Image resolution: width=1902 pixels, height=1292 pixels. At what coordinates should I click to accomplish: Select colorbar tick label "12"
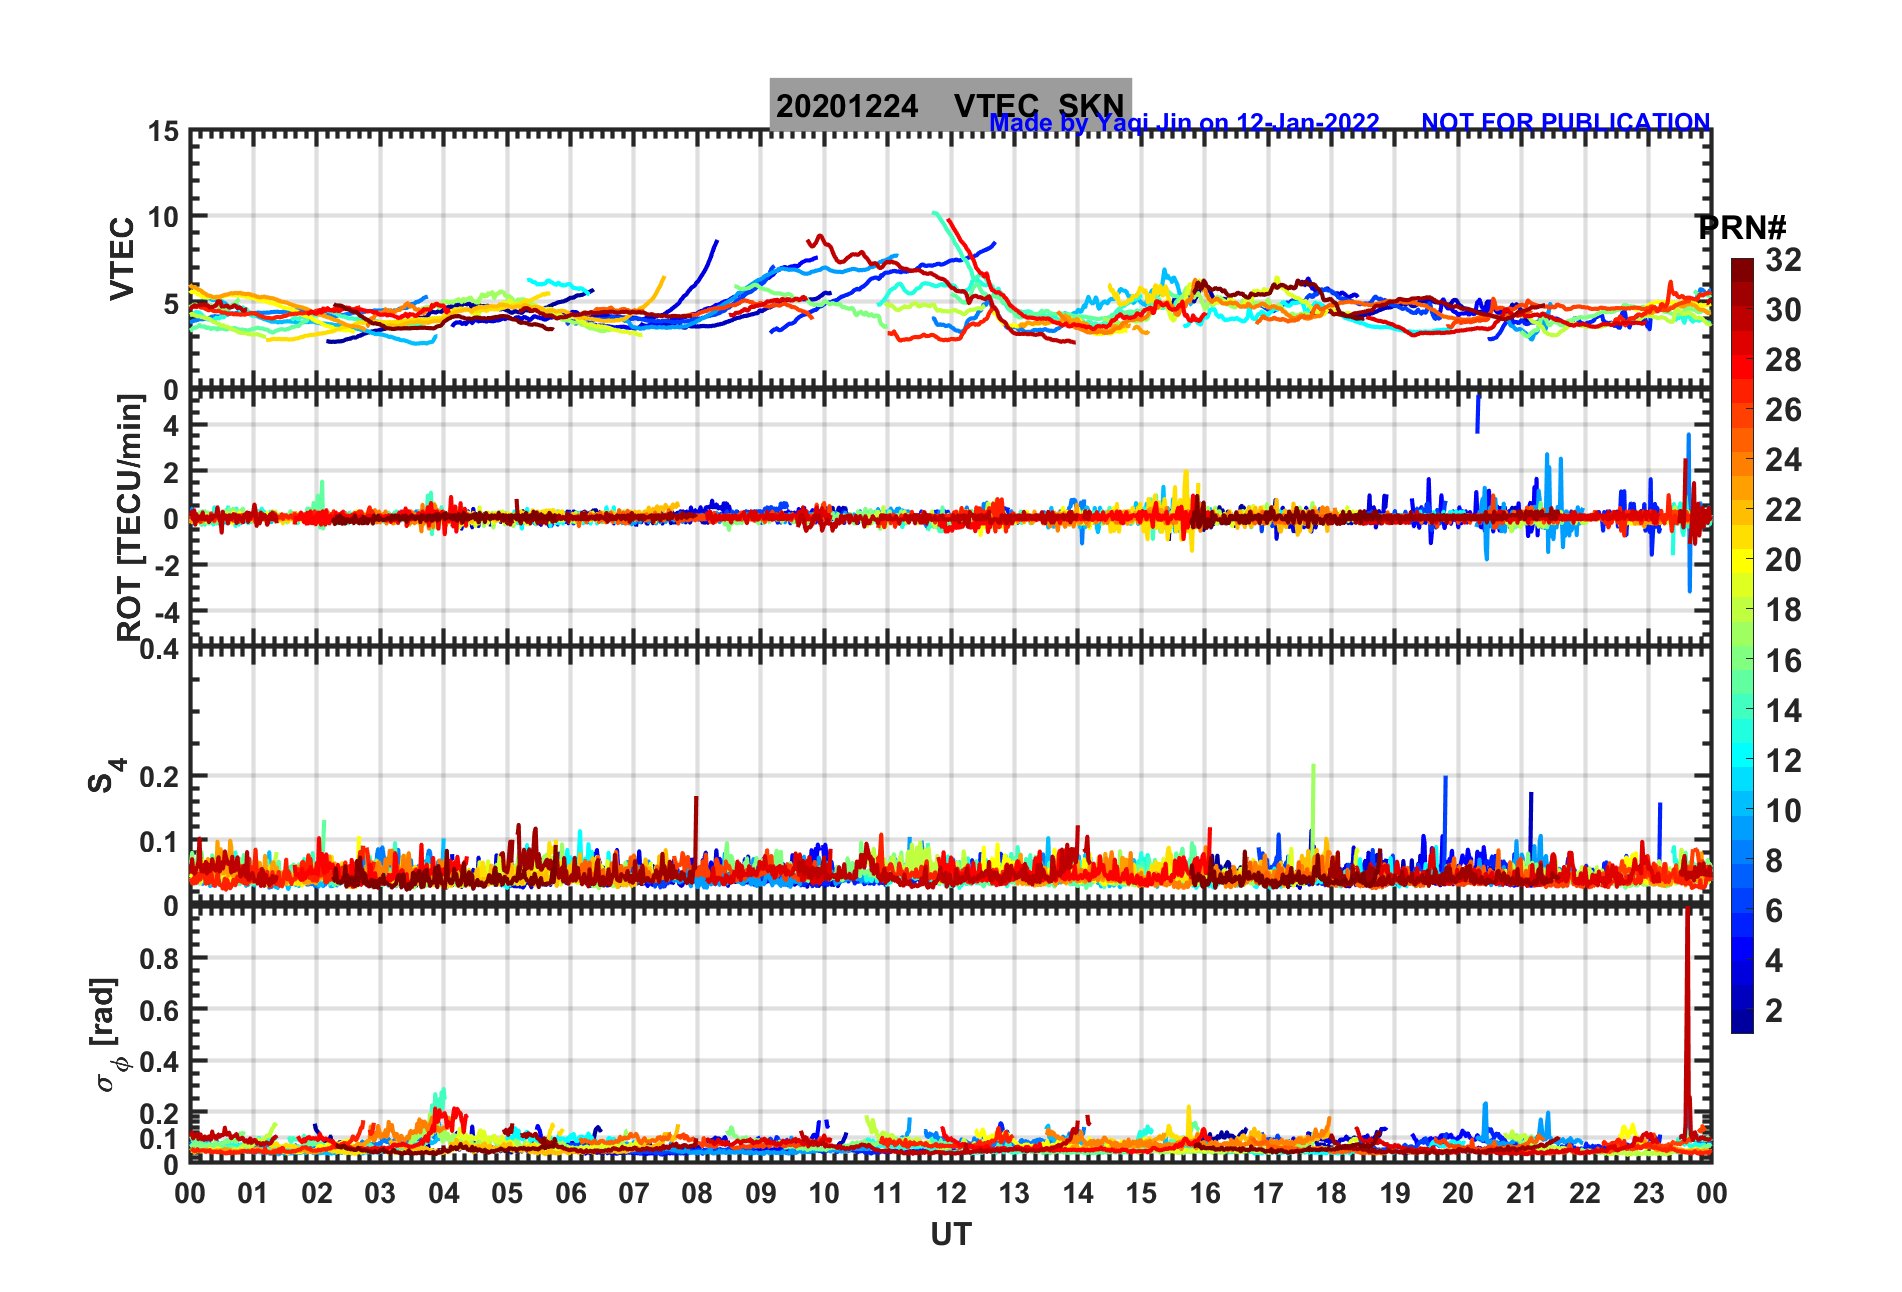[1783, 761]
